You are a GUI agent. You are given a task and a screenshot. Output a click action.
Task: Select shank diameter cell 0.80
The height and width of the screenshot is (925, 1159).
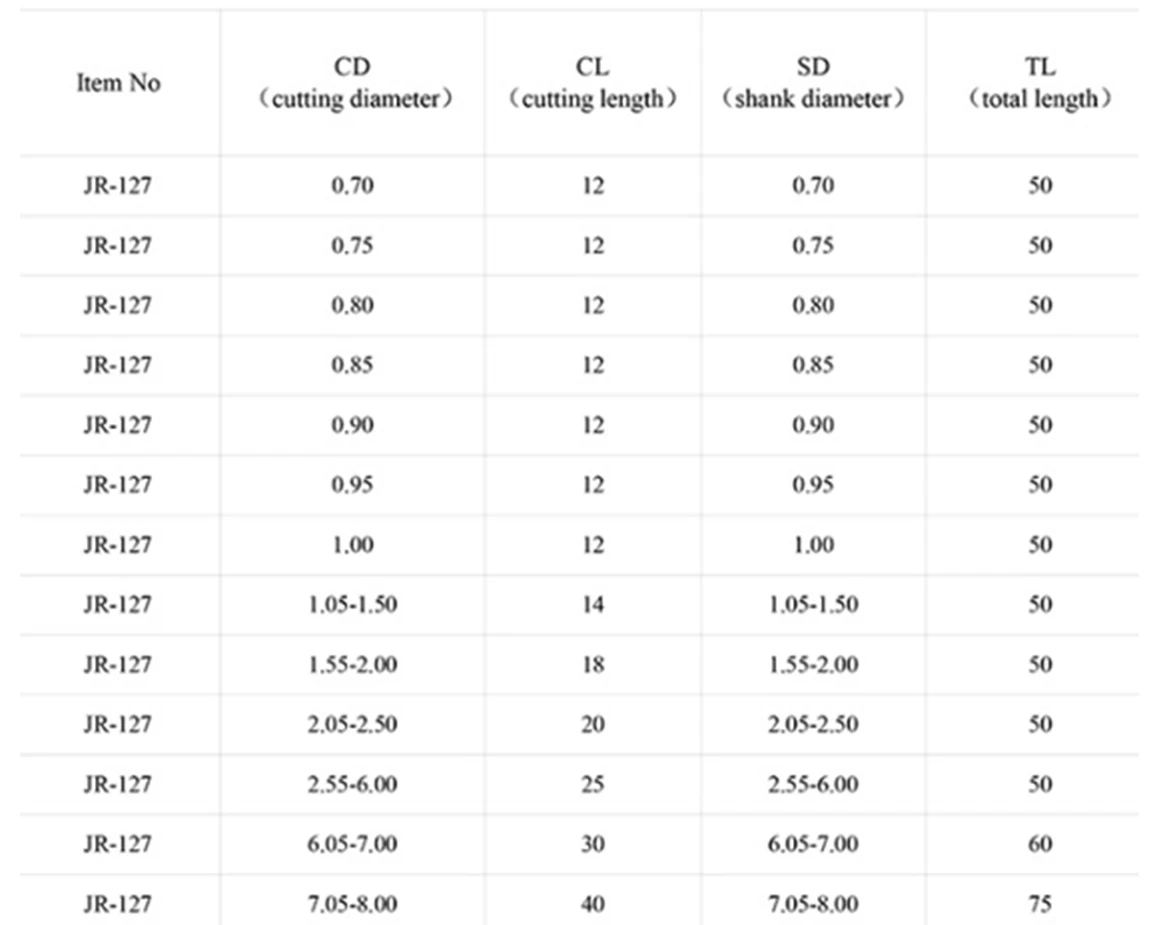813,305
